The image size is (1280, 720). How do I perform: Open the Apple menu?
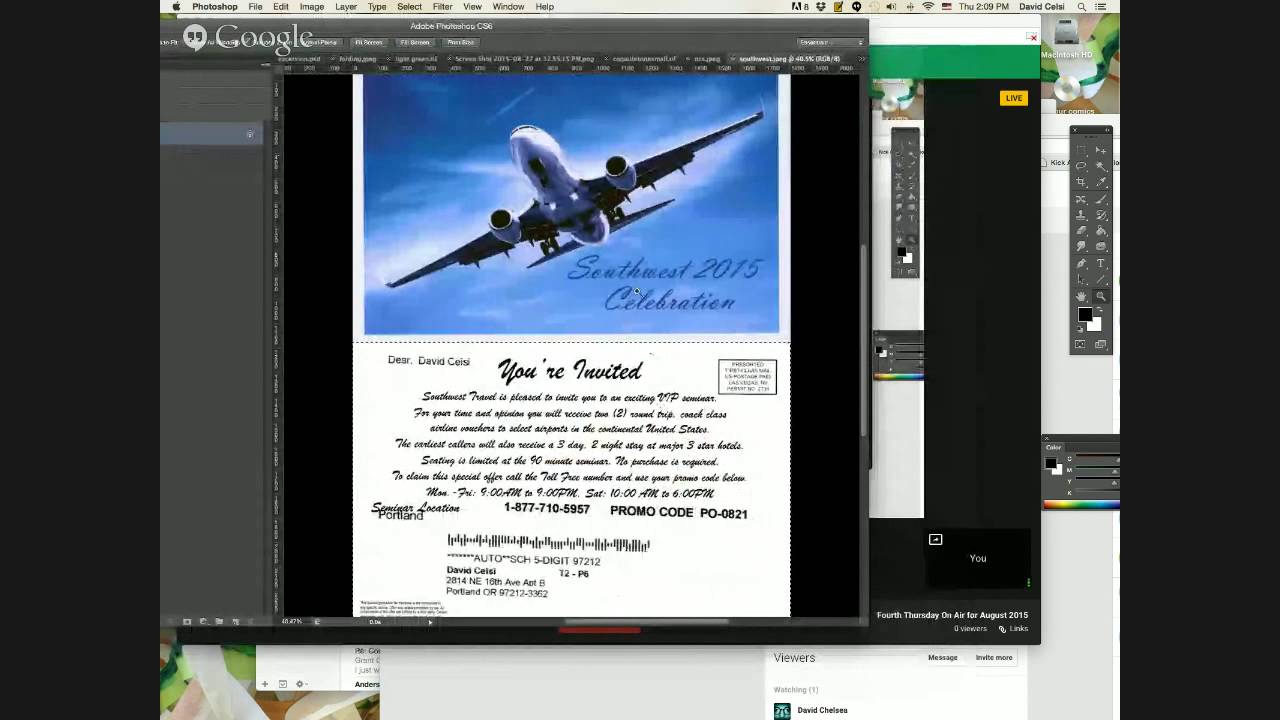click(176, 7)
